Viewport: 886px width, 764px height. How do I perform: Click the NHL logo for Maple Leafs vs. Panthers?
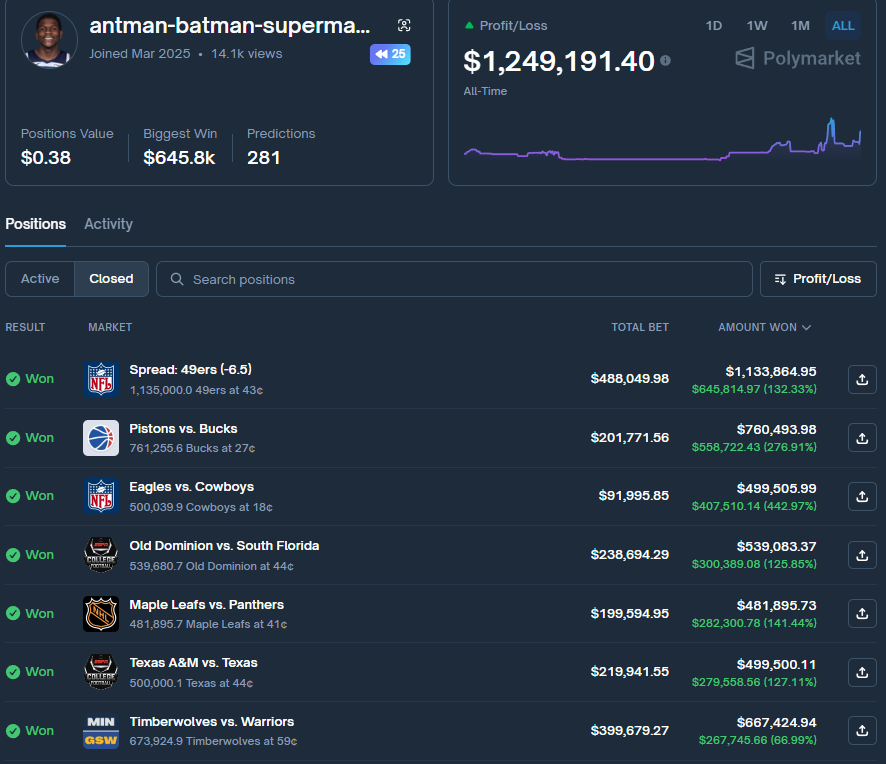point(101,614)
